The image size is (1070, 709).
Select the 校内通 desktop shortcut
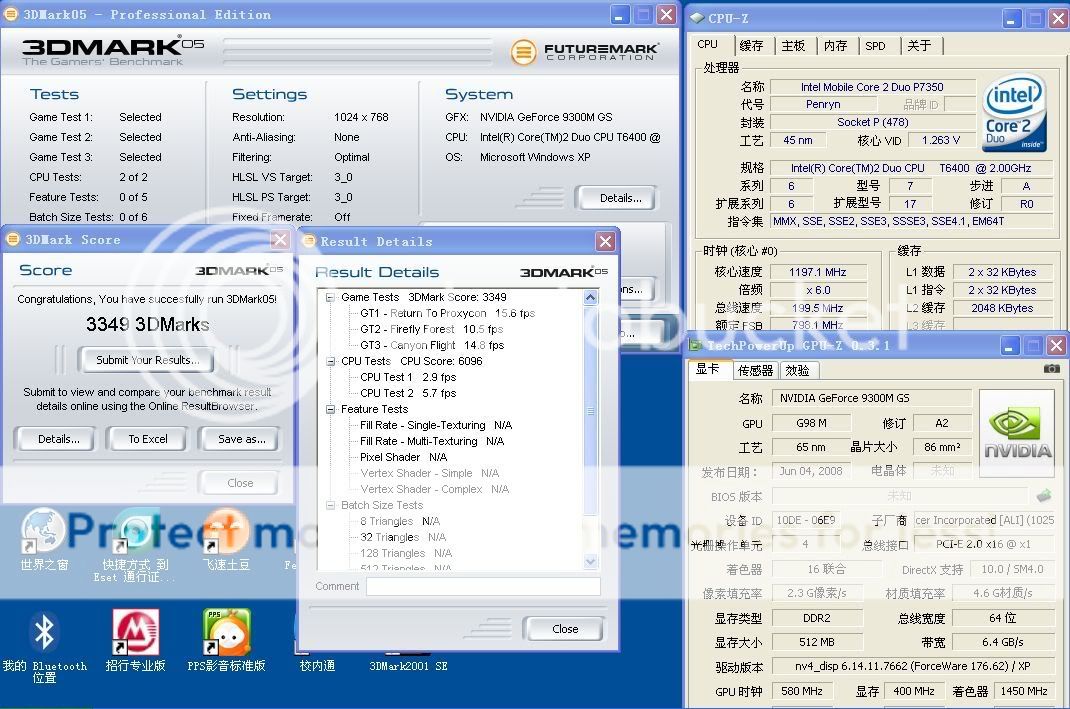click(x=317, y=665)
